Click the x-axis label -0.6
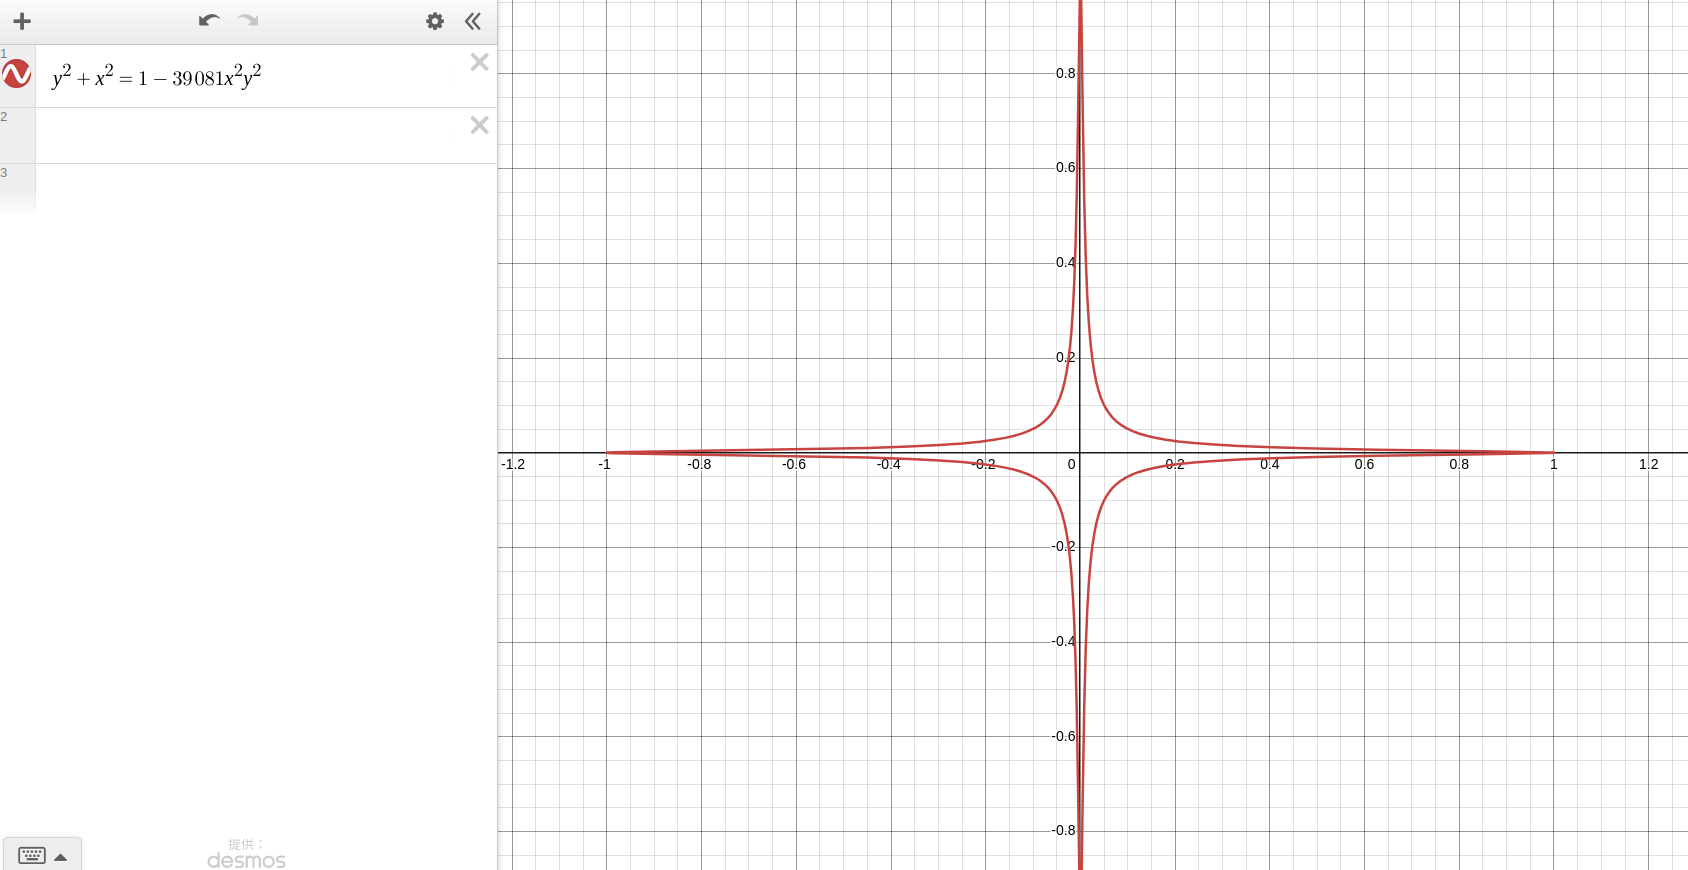 794,464
